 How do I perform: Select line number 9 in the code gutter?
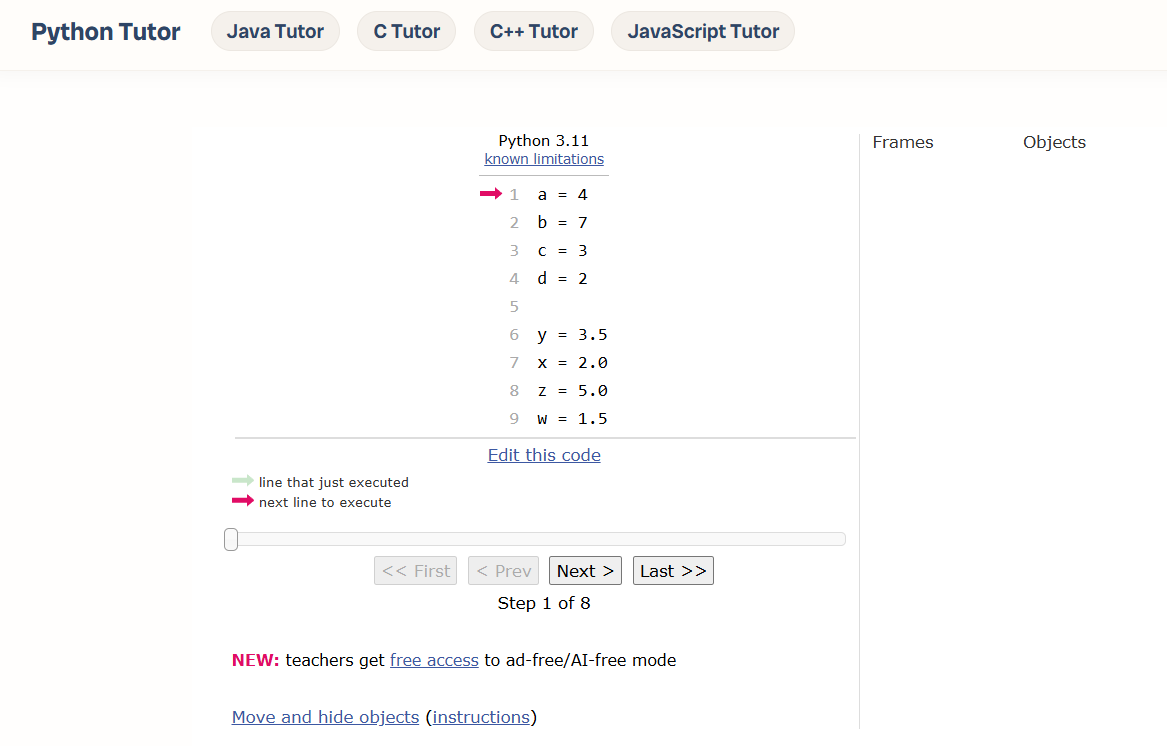point(514,418)
